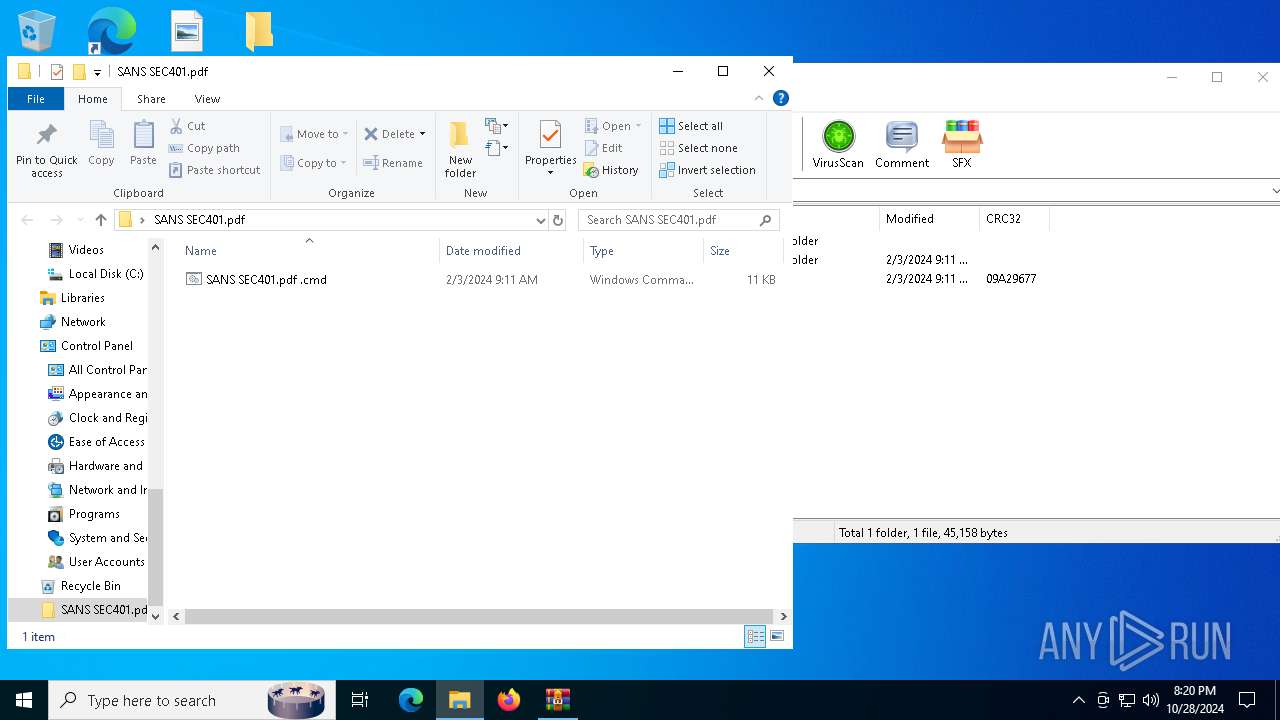Image resolution: width=1280 pixels, height=720 pixels.
Task: Select Videos in navigation pane
Action: (86, 250)
